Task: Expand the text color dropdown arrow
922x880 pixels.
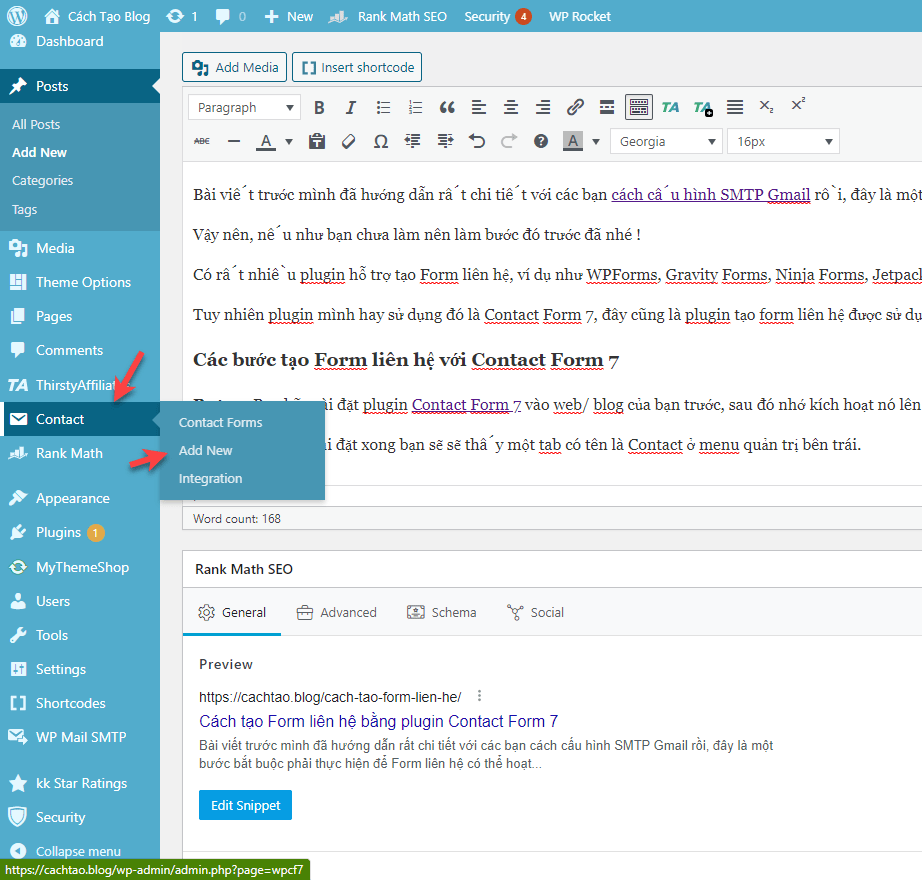Action: [x=289, y=142]
